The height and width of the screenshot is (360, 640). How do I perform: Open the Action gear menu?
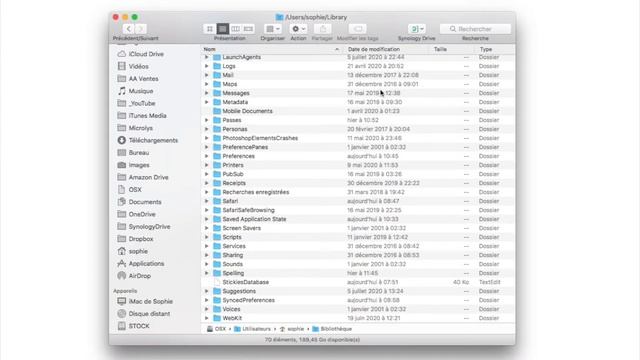pos(298,29)
